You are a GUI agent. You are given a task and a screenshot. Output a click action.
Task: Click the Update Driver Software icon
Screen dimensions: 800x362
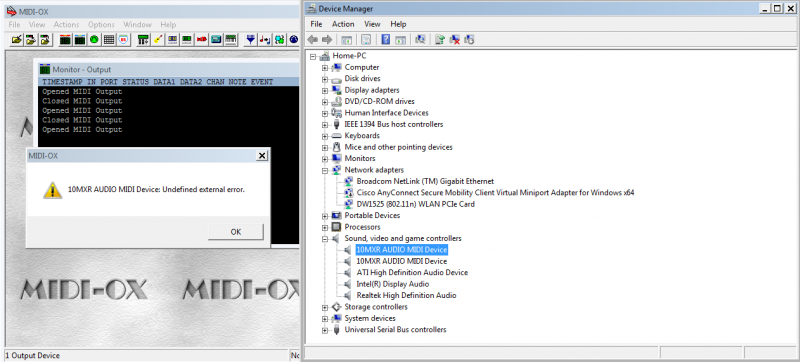coord(440,39)
